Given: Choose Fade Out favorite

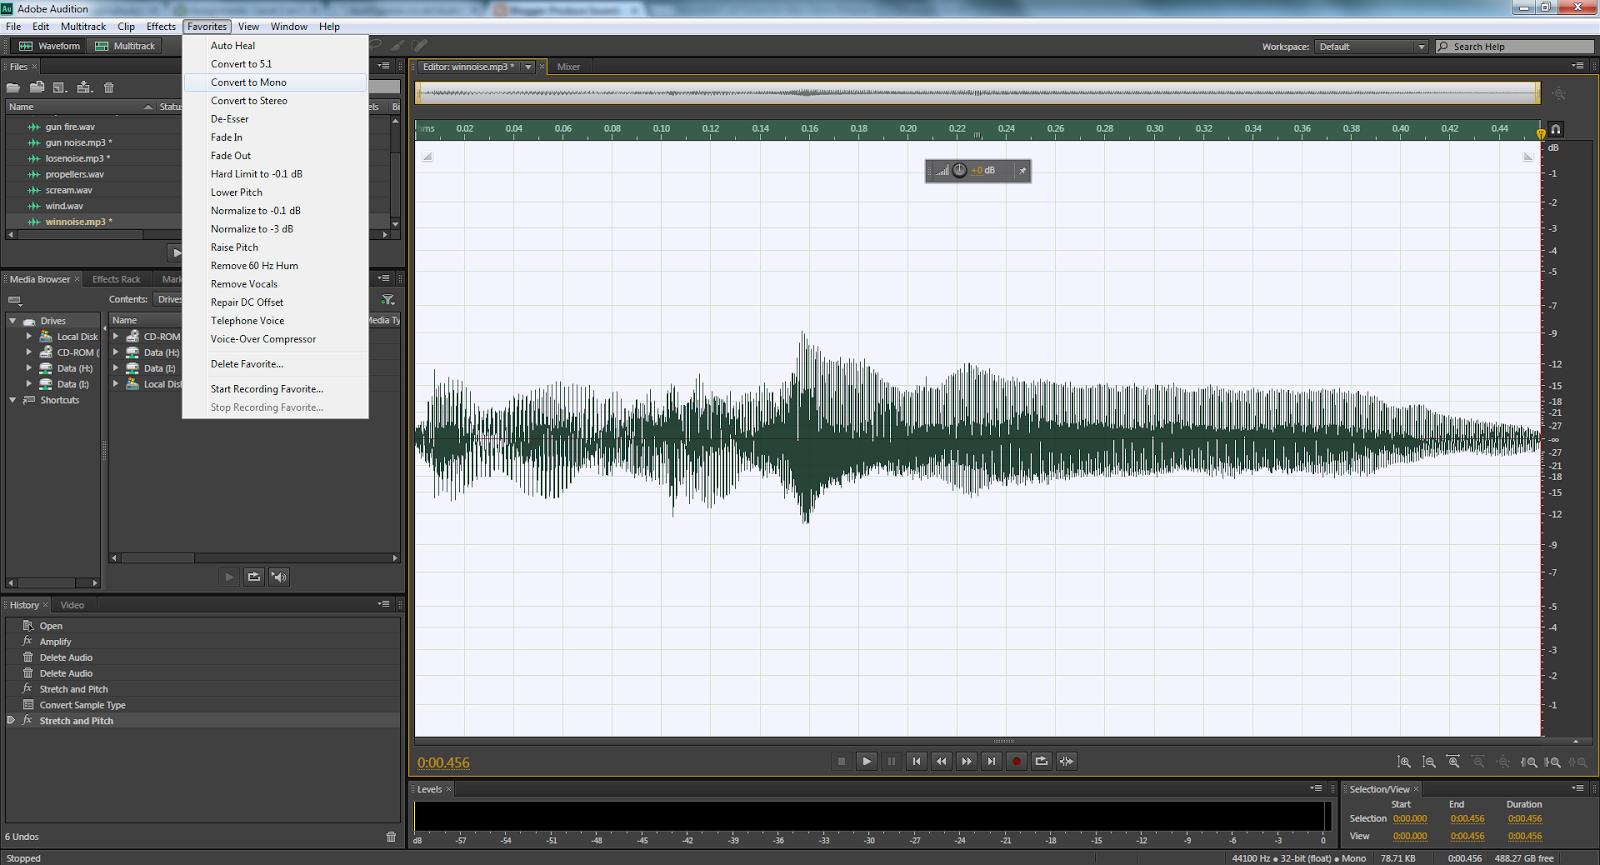Looking at the screenshot, I should click(275, 156).
